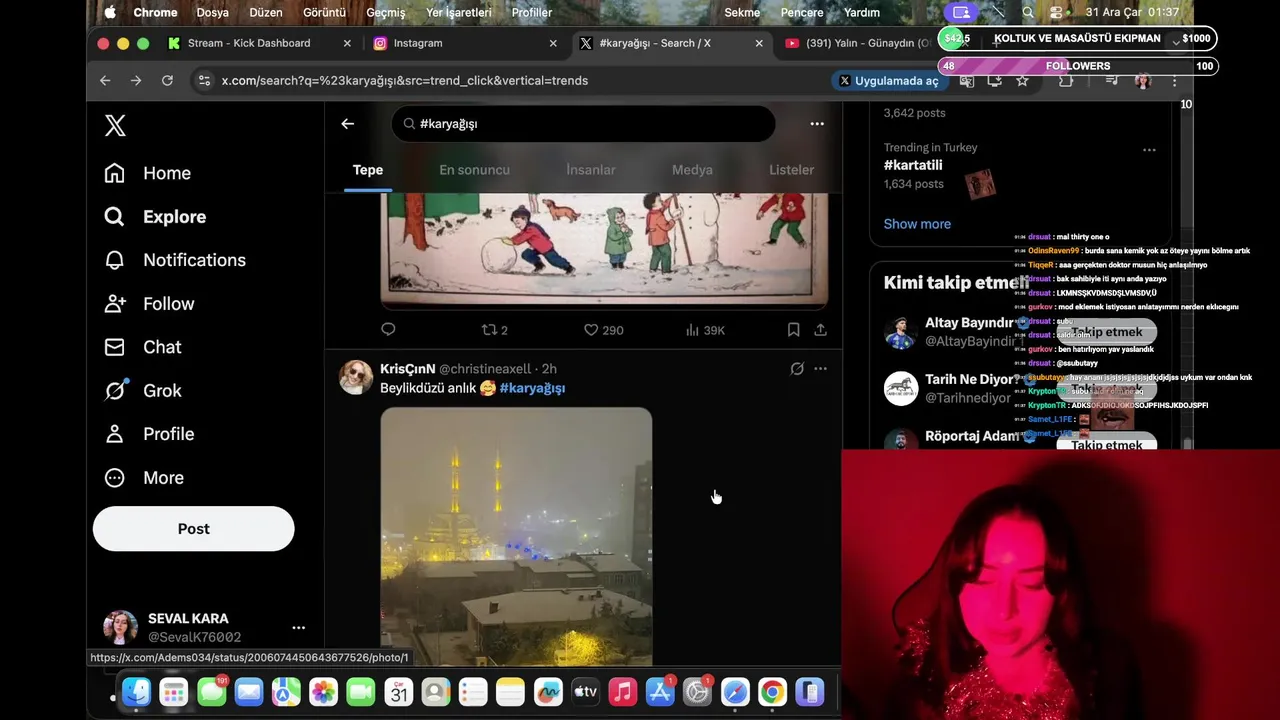Open the Chat envelope icon

(115, 347)
